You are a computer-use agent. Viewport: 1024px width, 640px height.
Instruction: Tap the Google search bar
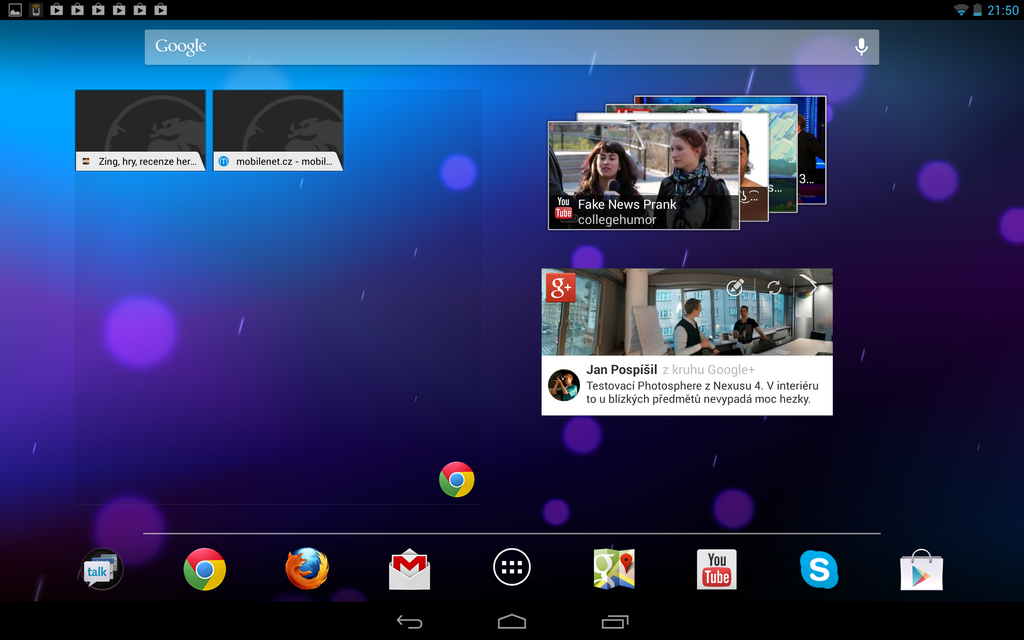[x=450, y=46]
